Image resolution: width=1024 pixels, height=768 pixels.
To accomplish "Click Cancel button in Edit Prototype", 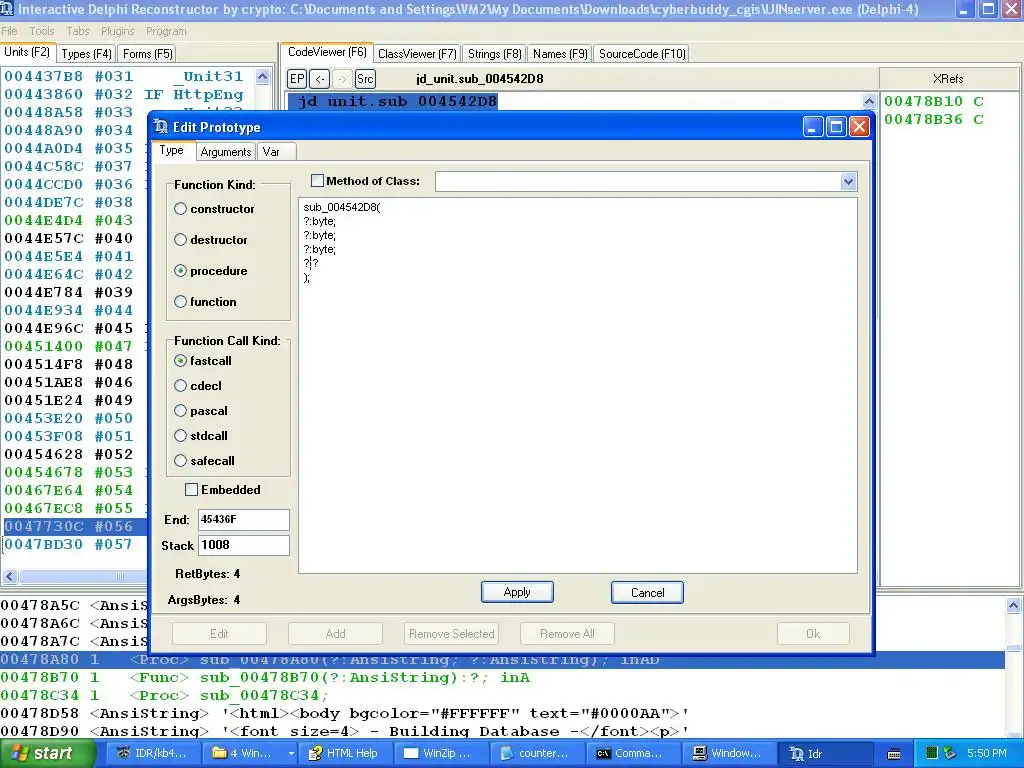I will pos(647,592).
